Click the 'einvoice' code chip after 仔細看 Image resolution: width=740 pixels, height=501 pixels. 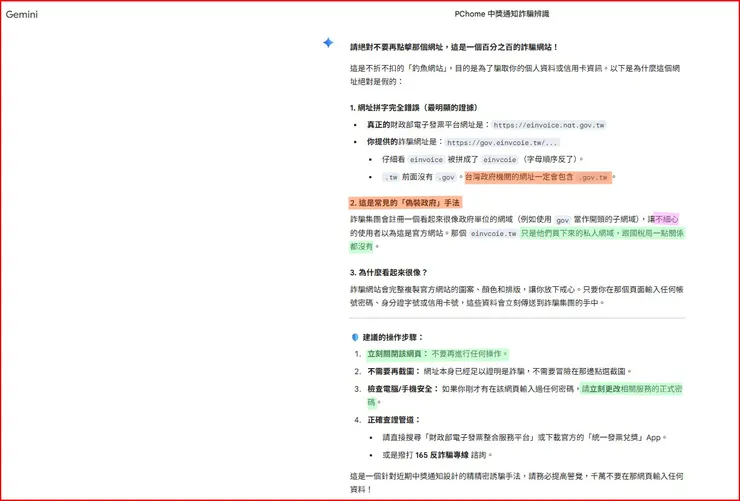point(426,159)
